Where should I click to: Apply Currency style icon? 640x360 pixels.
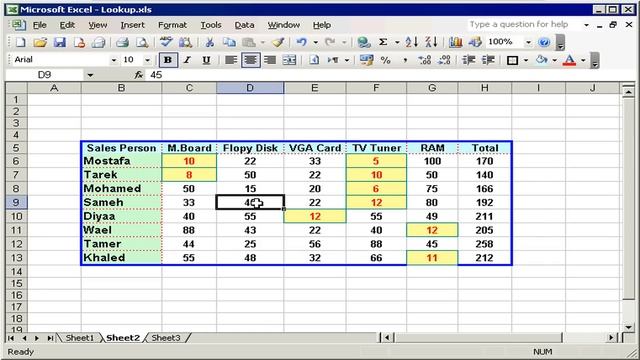tap(366, 60)
